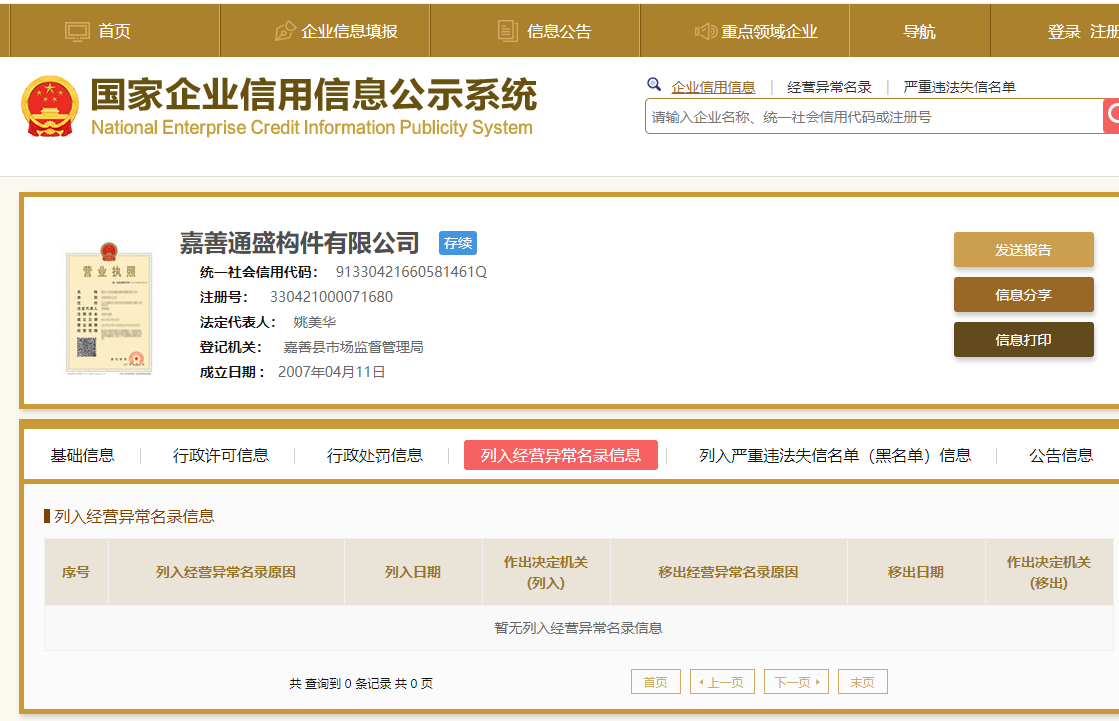The image size is (1119, 721).
Task: Click the 移出经营异常名录原因 column header
Action: coord(728,572)
